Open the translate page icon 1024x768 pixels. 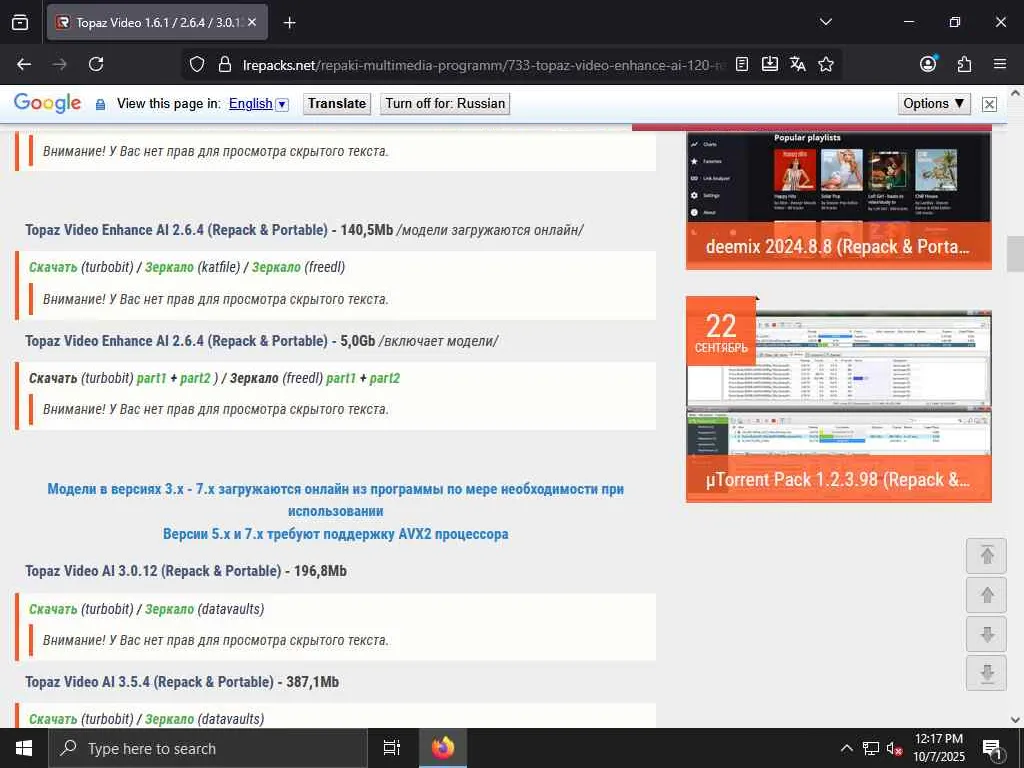(797, 64)
